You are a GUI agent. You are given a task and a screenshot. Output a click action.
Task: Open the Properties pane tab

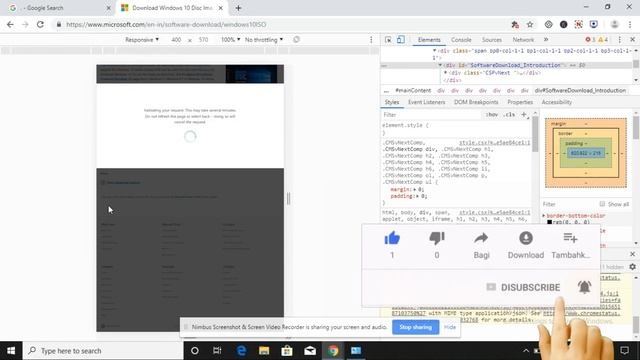click(x=520, y=102)
